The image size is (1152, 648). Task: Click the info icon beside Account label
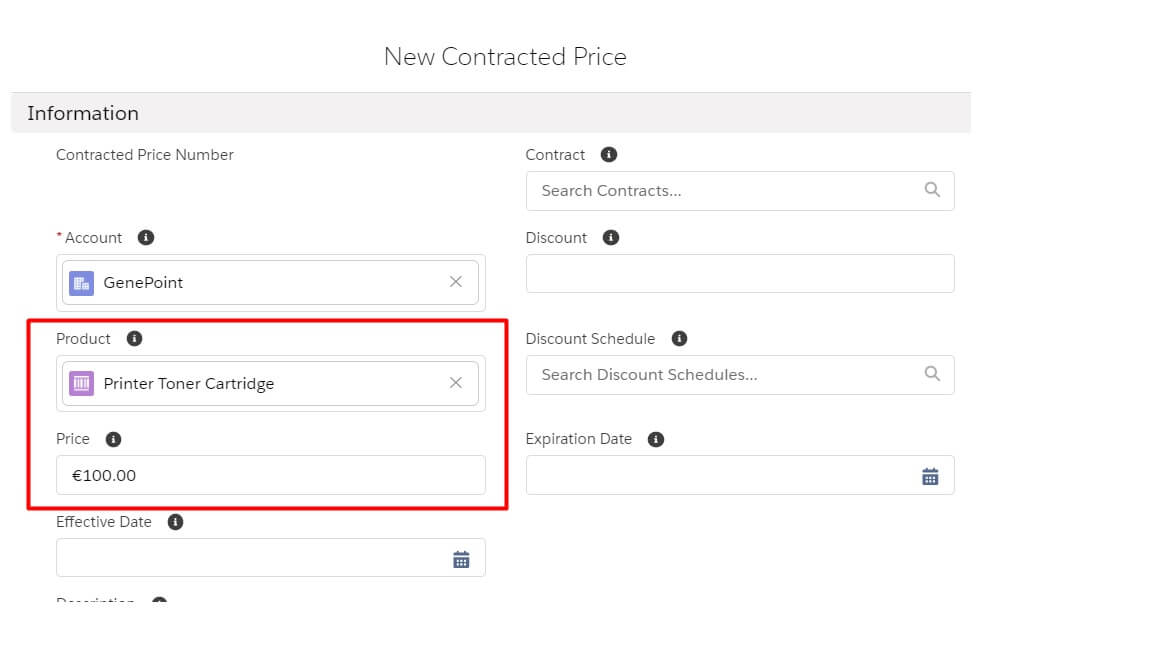pos(146,238)
